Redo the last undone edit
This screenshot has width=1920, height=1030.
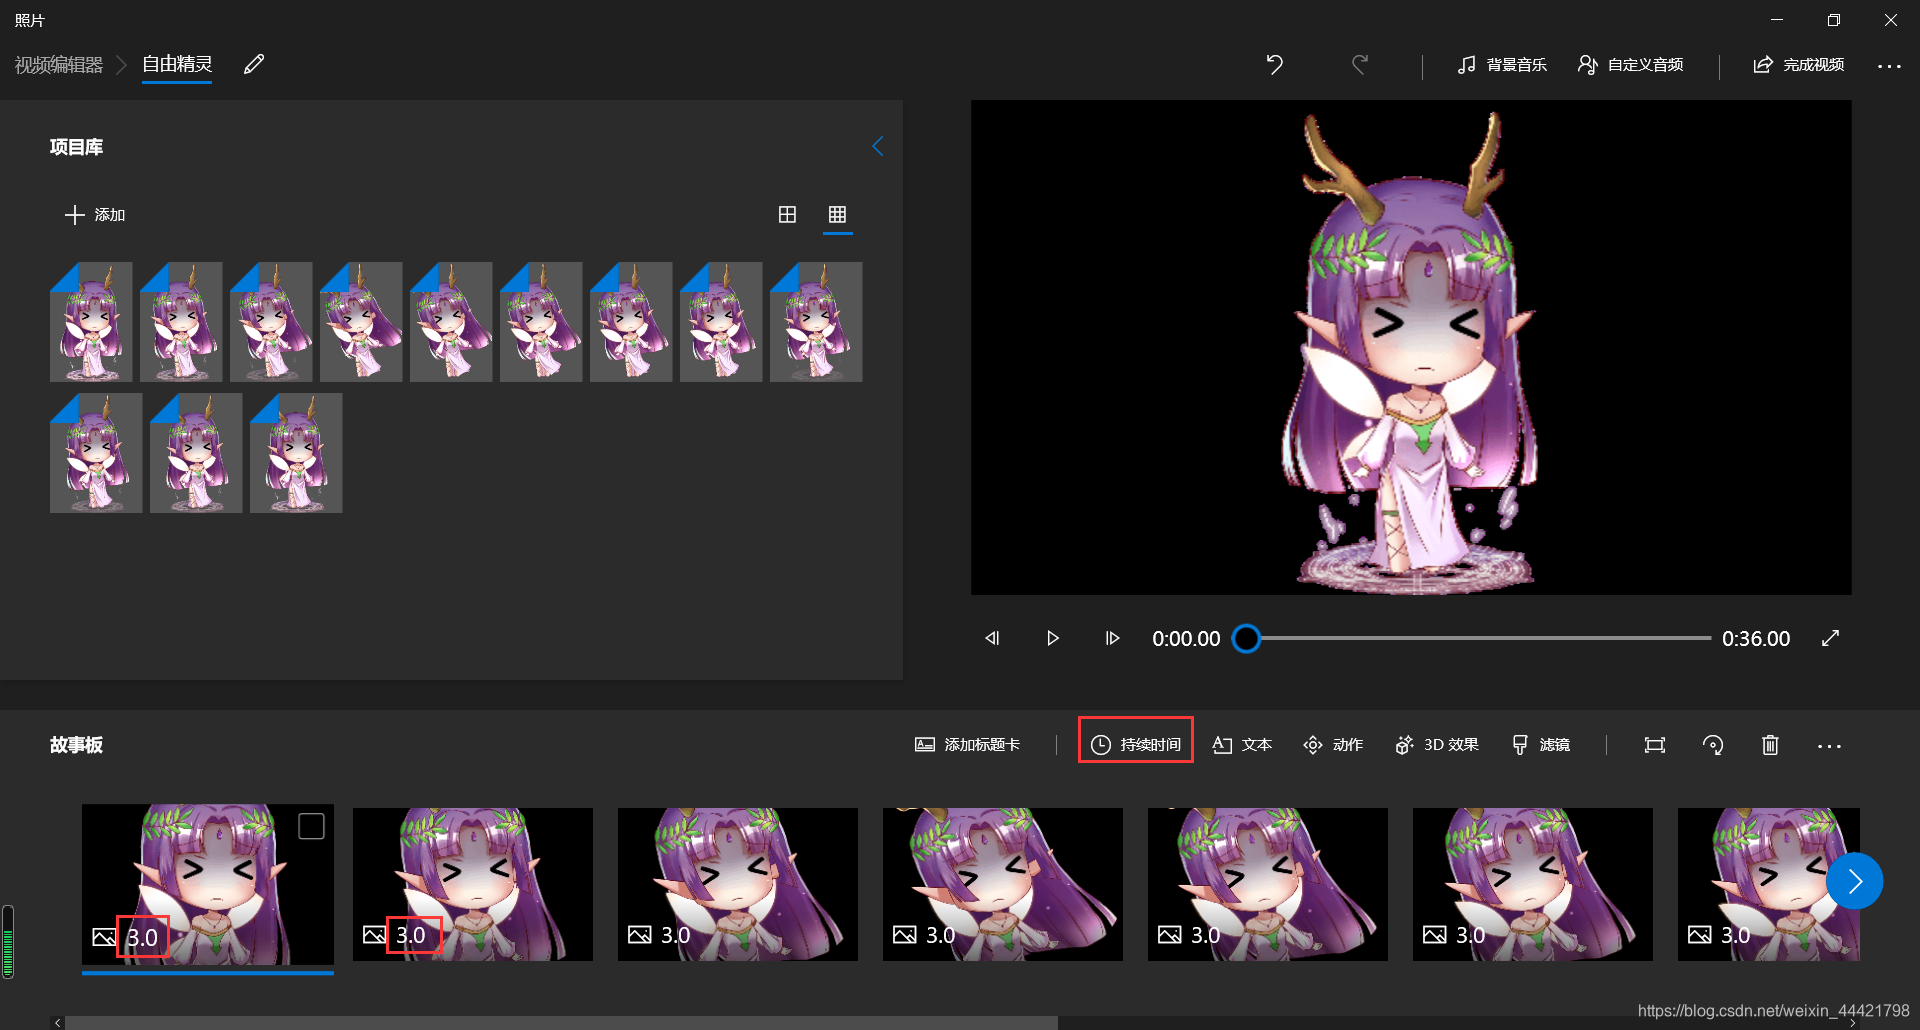(x=1360, y=64)
